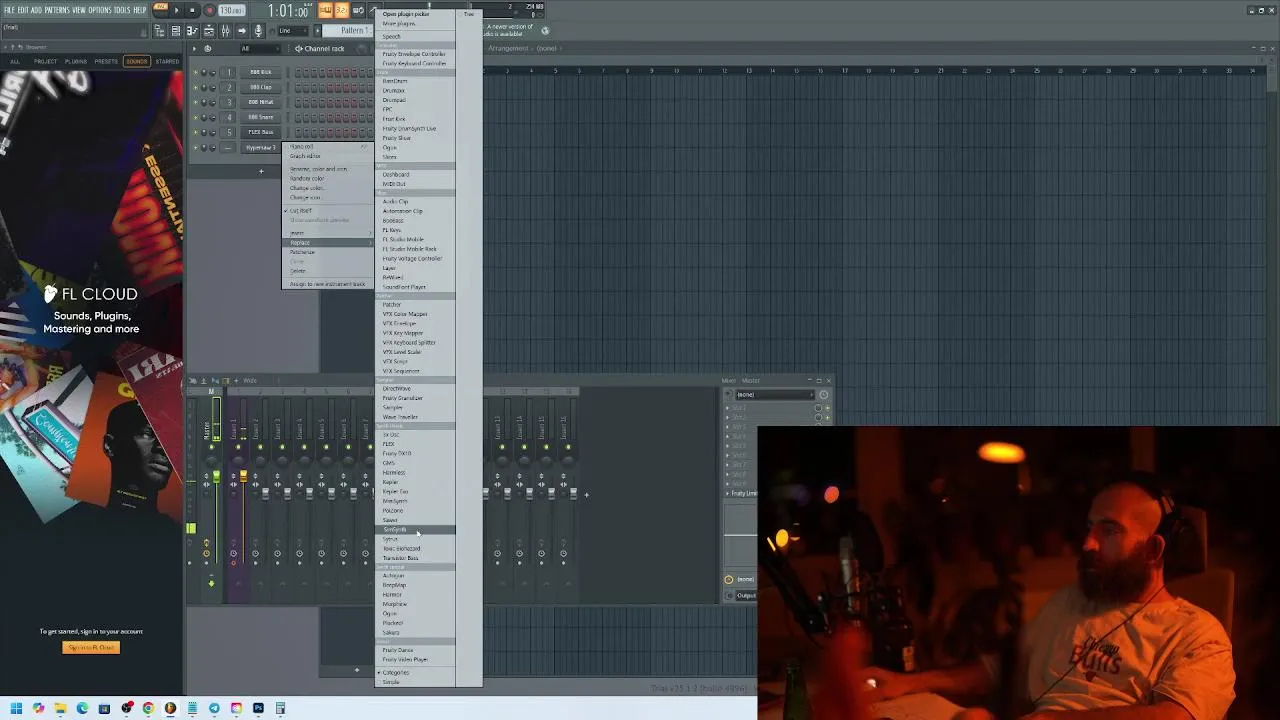Open Photoshop from the Windows taskbar

pos(258,708)
